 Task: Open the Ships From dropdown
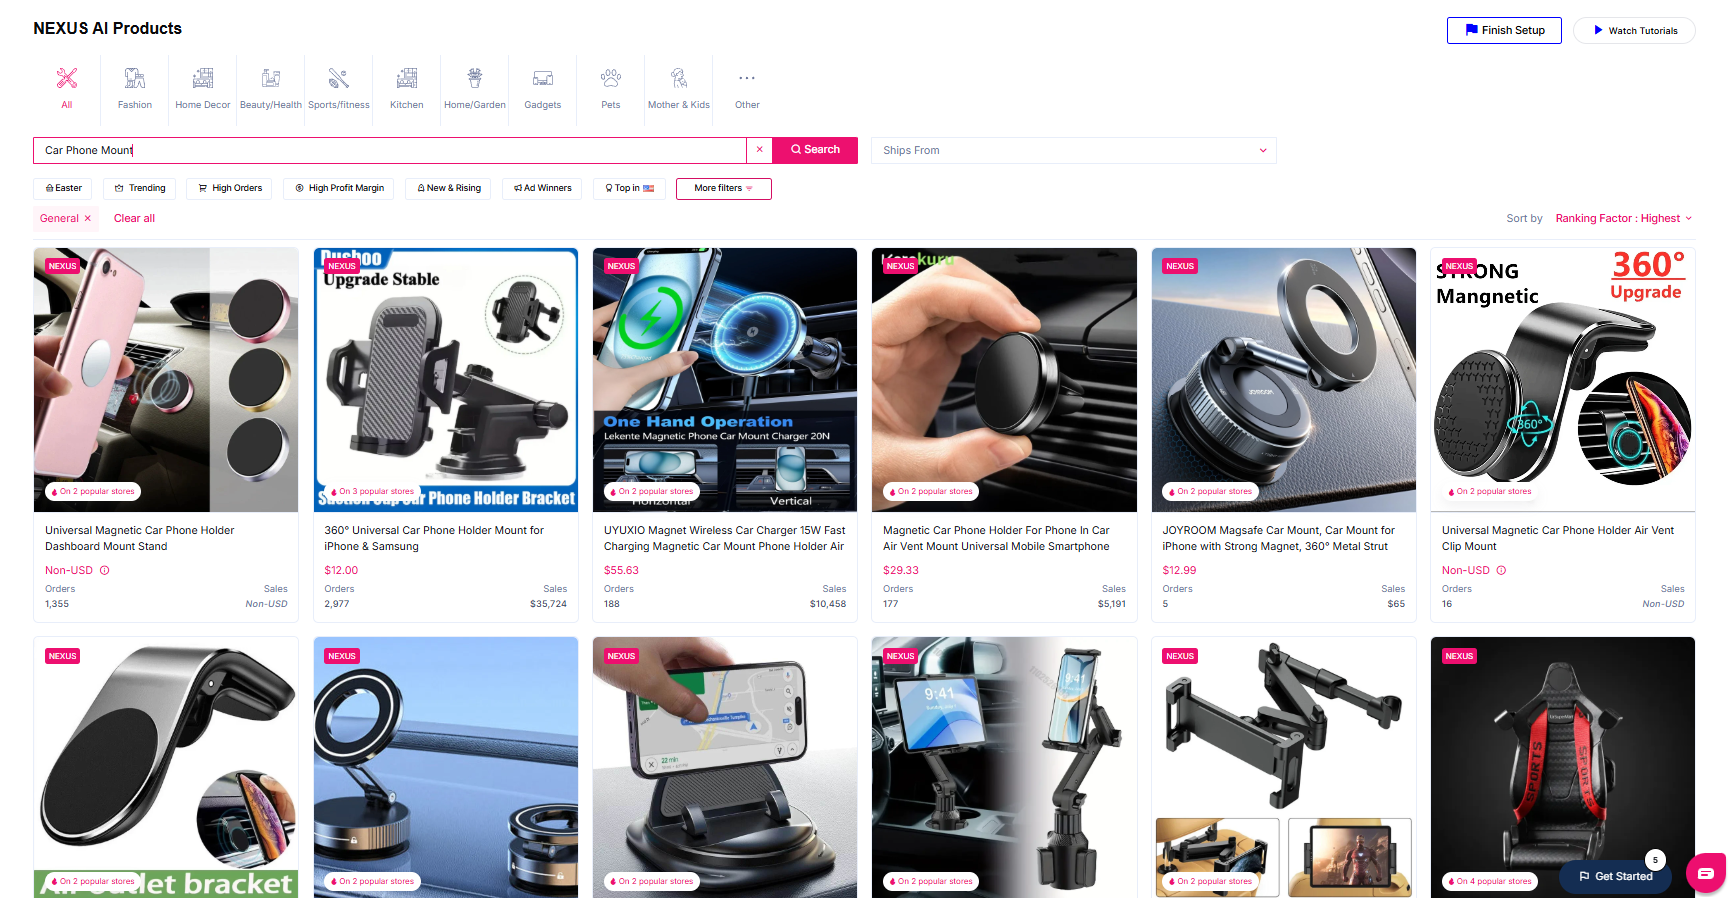pyautogui.click(x=1074, y=150)
